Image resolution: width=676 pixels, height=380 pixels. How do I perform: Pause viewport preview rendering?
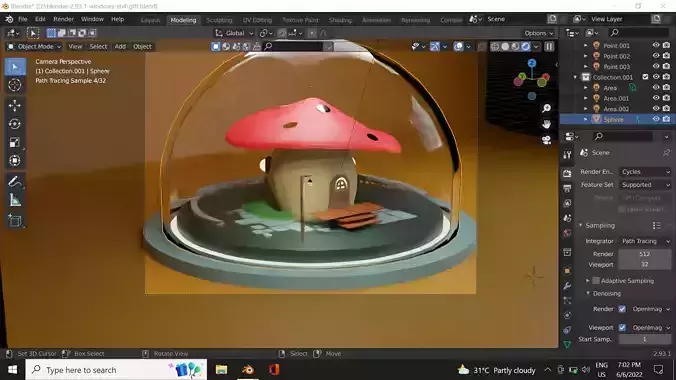click(x=549, y=47)
